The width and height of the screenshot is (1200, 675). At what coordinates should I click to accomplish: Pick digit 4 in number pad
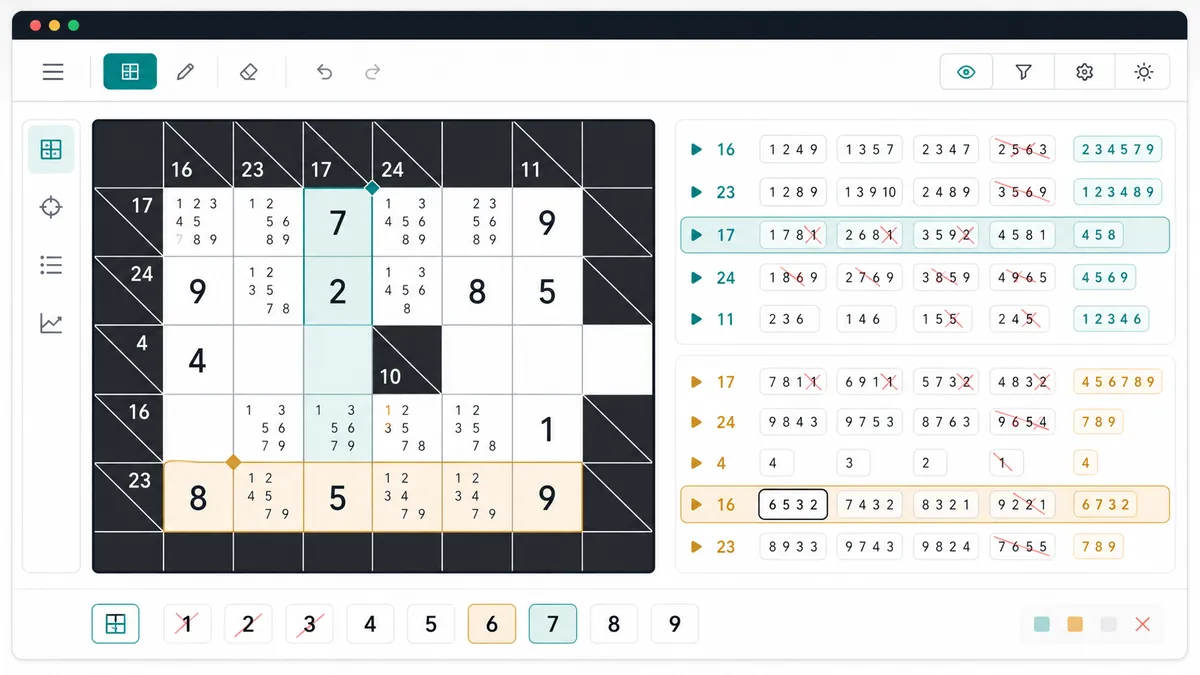pos(370,624)
